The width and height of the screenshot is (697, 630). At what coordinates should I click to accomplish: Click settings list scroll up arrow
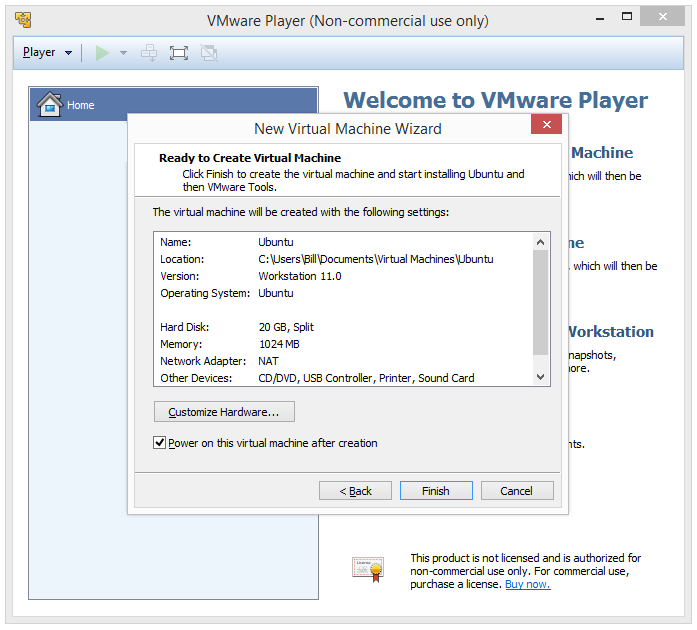pyautogui.click(x=541, y=242)
